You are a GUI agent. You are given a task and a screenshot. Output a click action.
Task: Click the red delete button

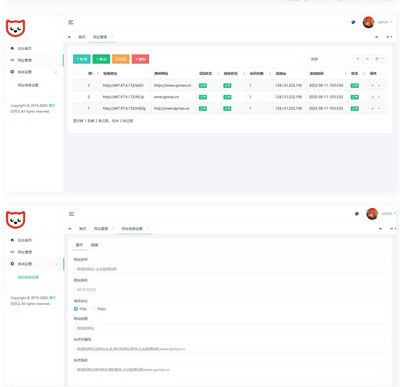140,59
